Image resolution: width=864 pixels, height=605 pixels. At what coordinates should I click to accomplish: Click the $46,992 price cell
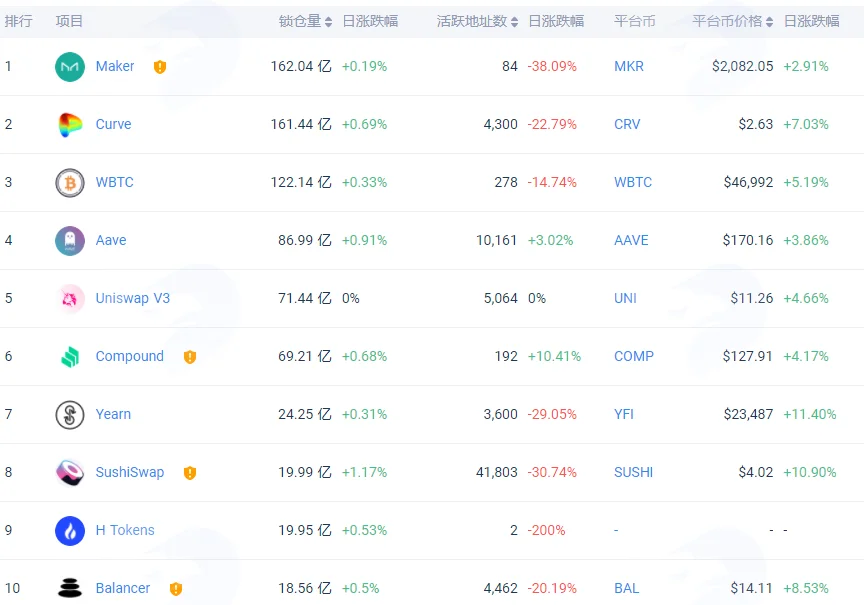pyautogui.click(x=748, y=182)
